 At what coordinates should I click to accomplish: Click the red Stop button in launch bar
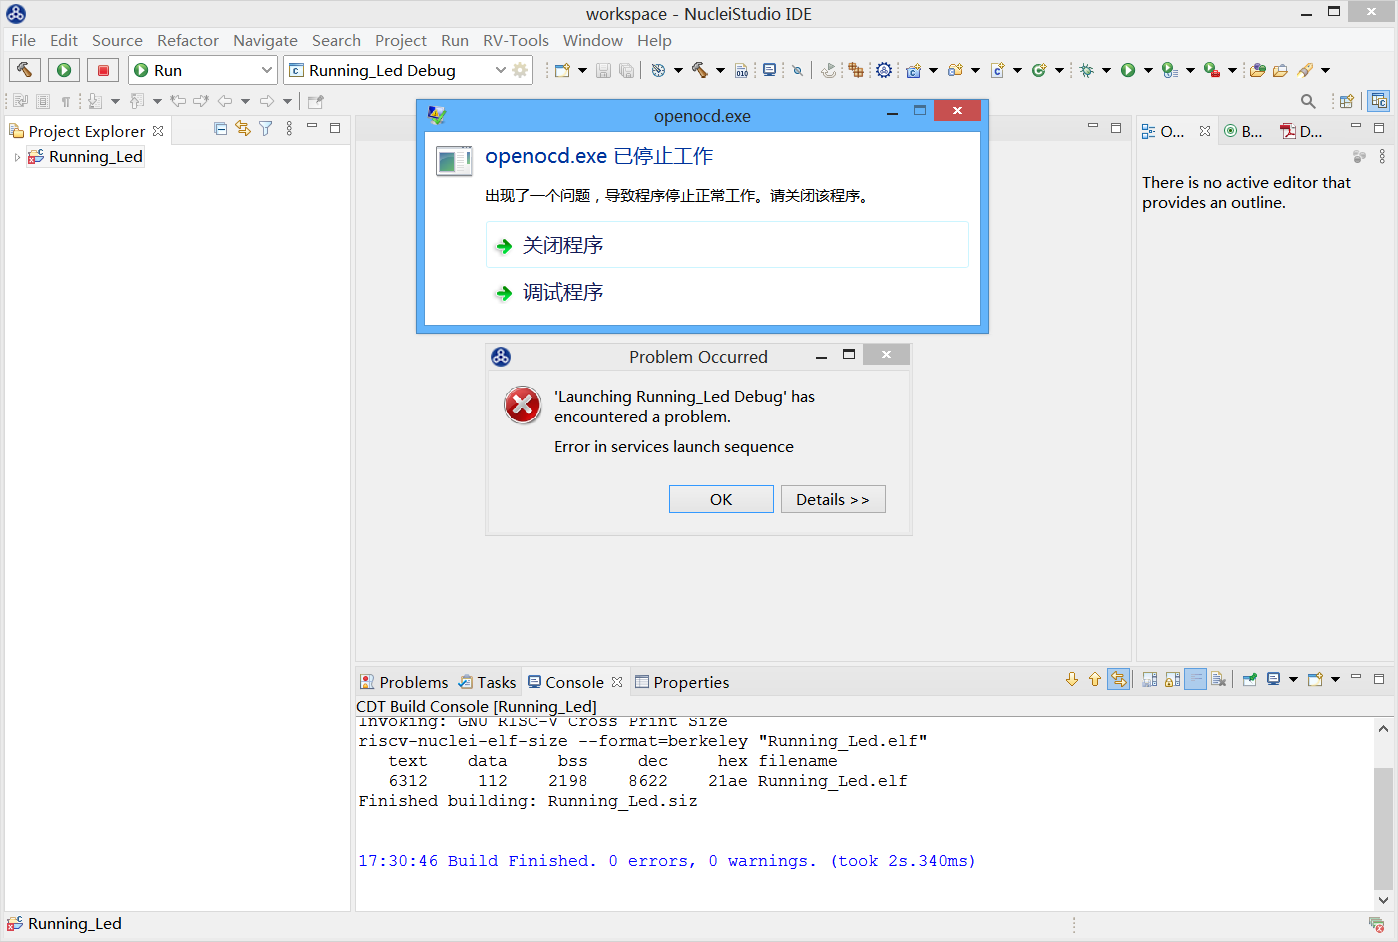click(x=103, y=70)
